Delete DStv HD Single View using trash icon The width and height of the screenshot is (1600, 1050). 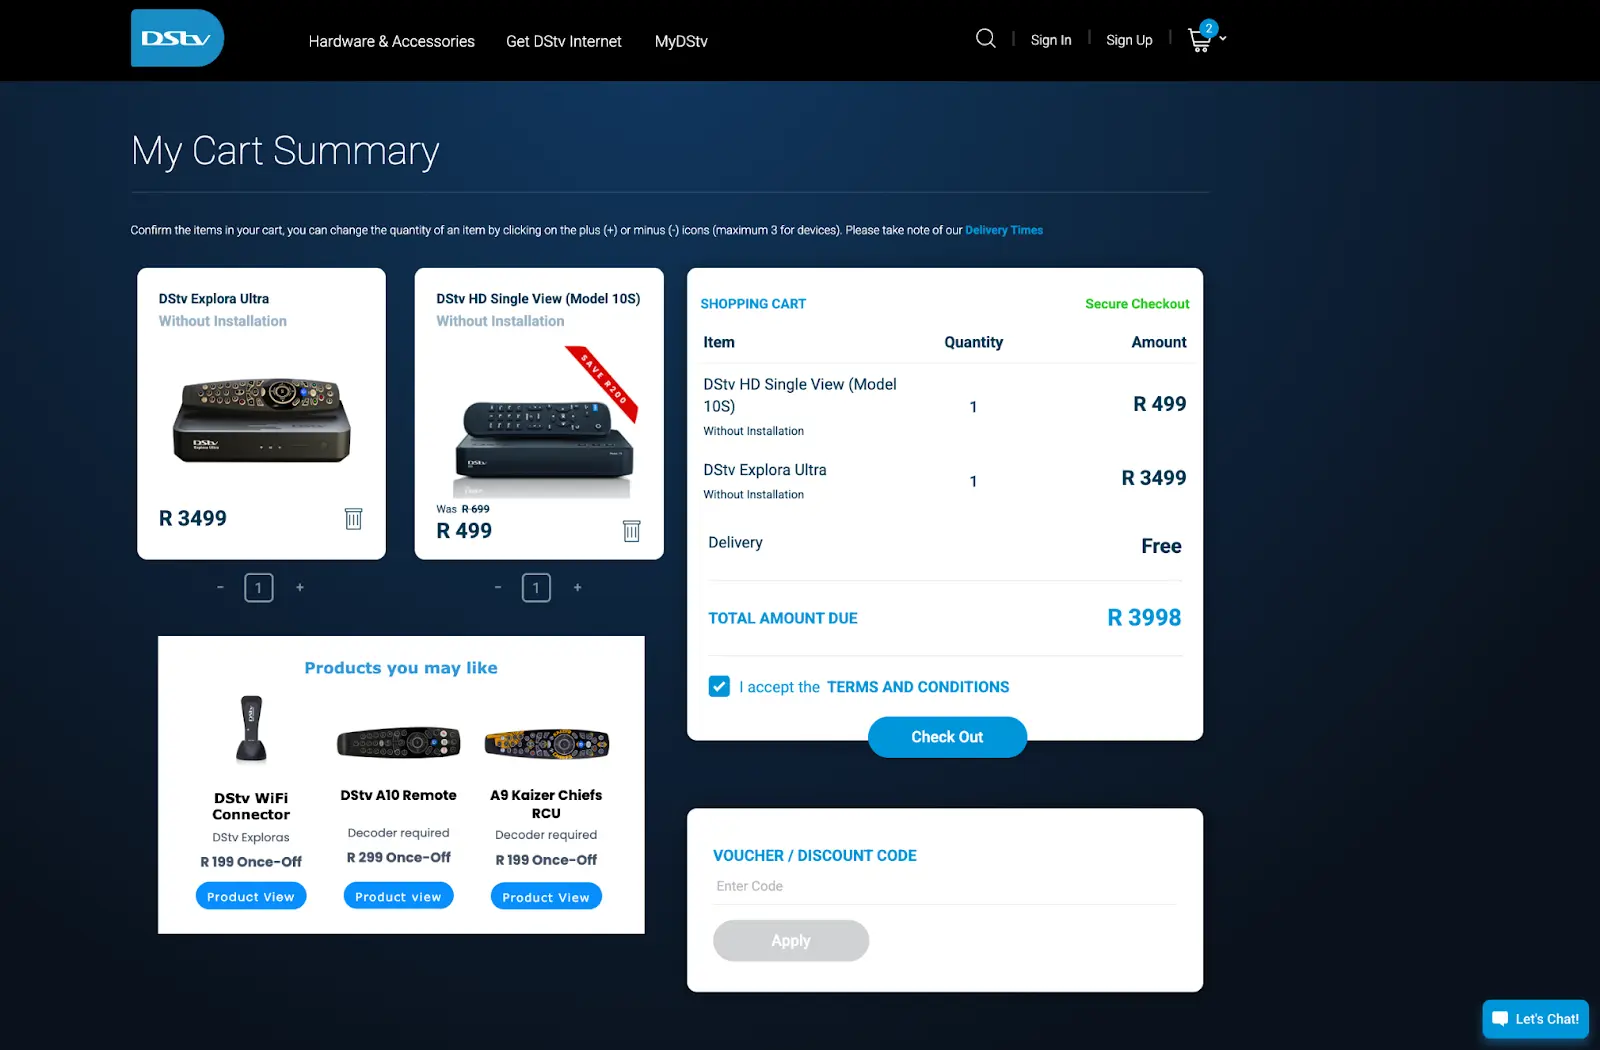[x=631, y=531]
